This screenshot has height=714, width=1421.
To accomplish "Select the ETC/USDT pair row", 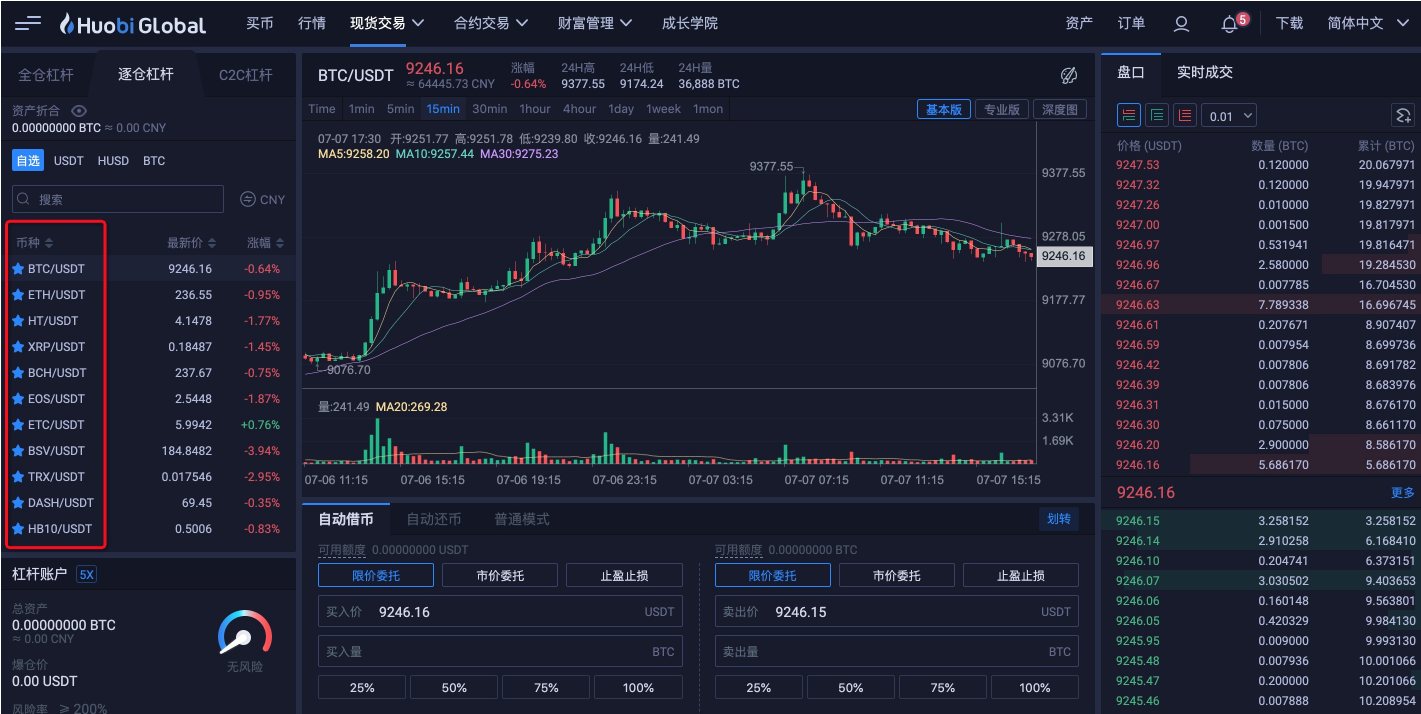I will (148, 425).
